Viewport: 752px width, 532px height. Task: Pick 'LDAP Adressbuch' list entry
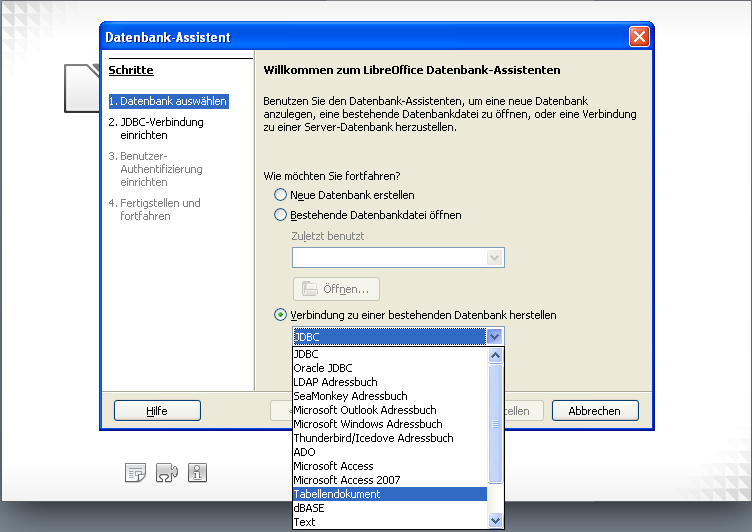pyautogui.click(x=390, y=382)
